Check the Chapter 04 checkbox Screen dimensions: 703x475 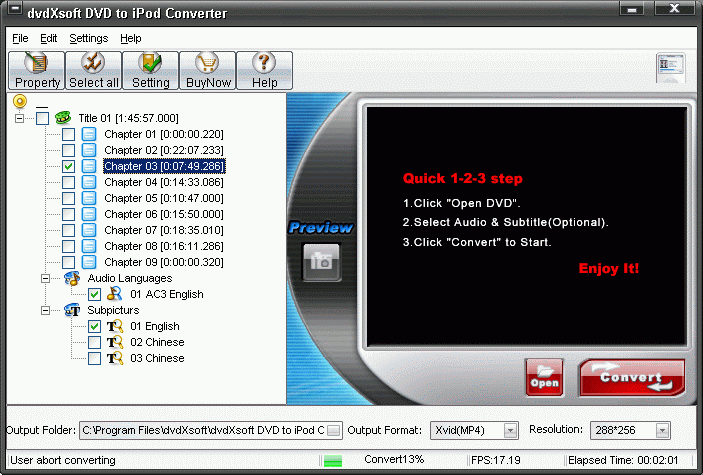(68, 182)
